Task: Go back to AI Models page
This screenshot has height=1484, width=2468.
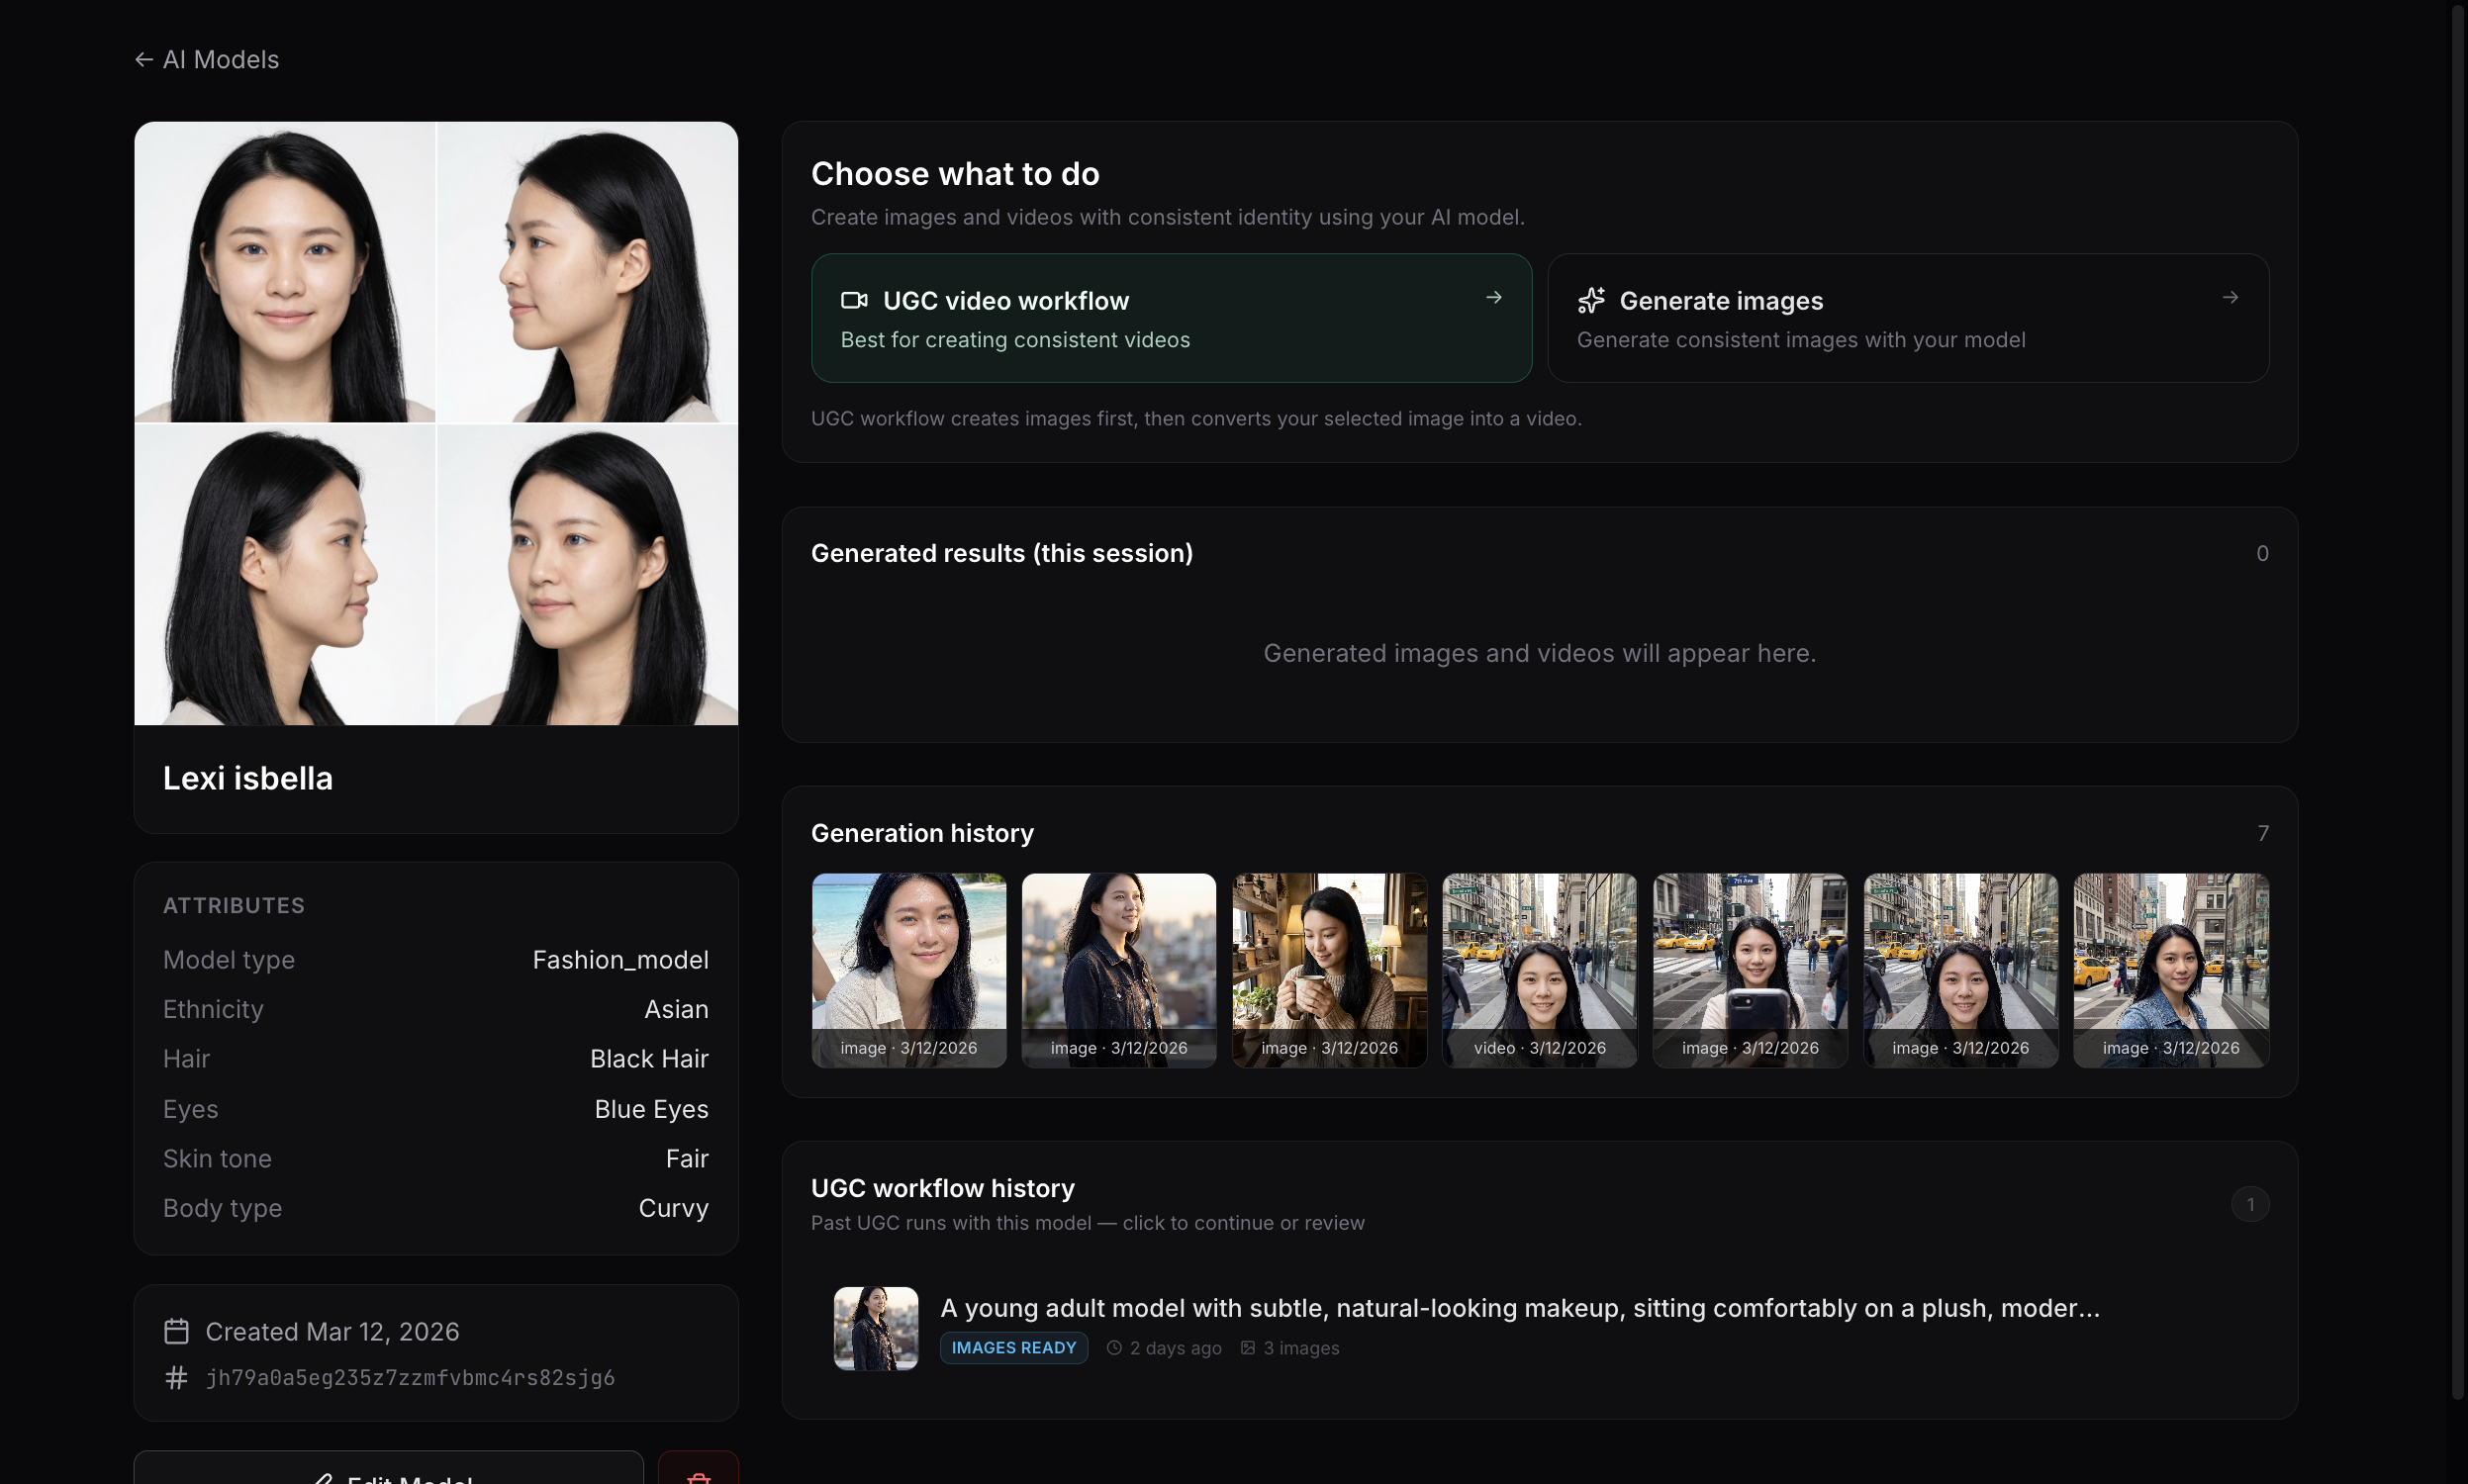Action: [220, 60]
